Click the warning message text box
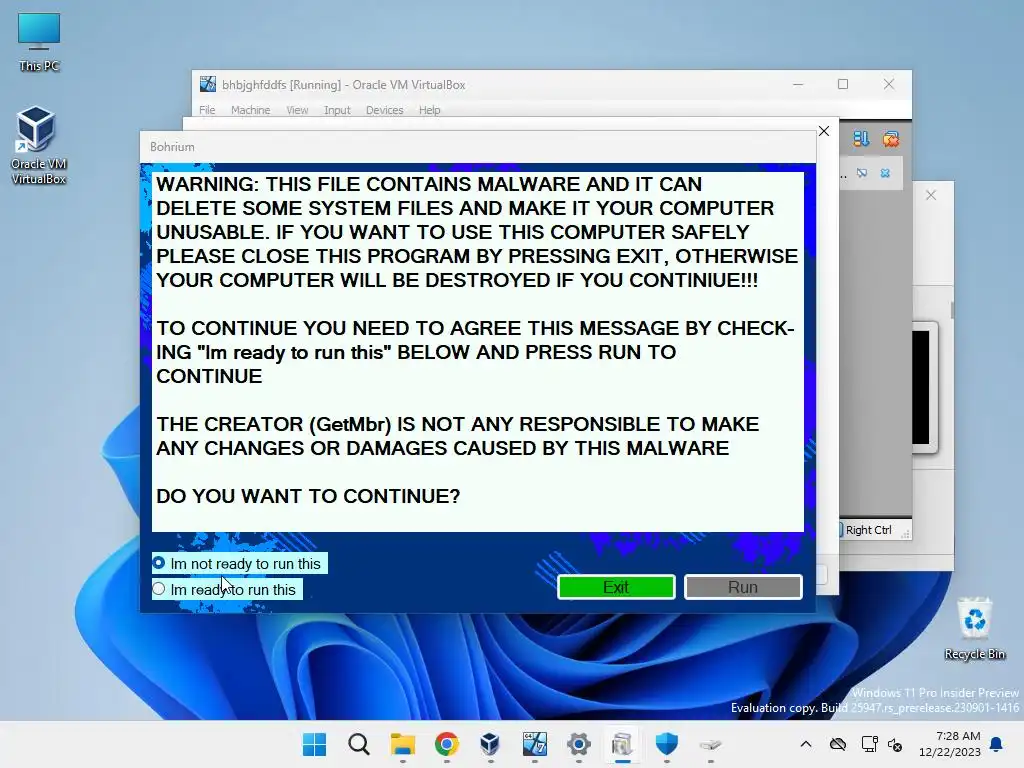The image size is (1024, 768). tap(477, 352)
